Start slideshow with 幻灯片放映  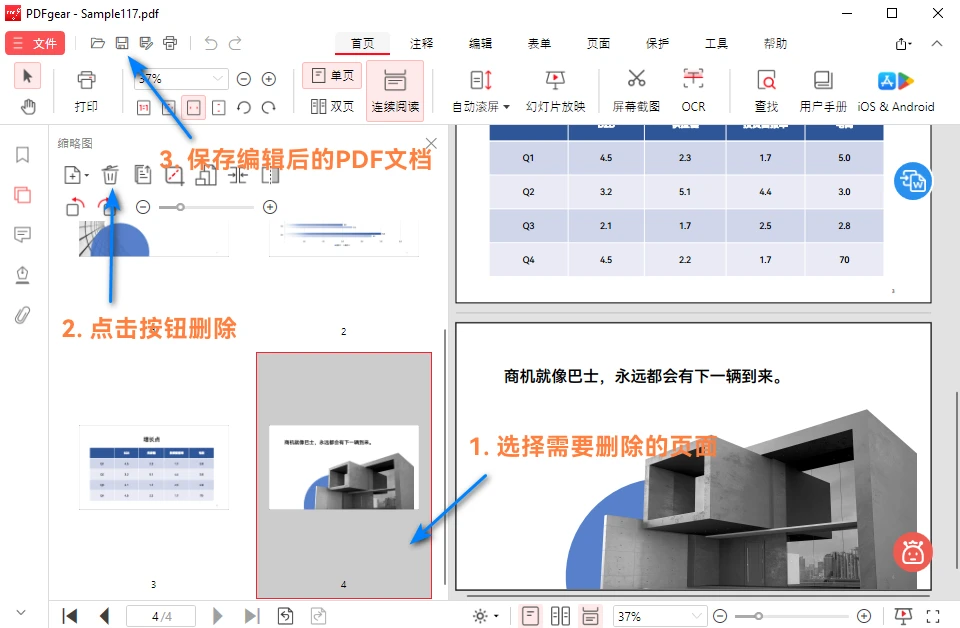click(555, 90)
